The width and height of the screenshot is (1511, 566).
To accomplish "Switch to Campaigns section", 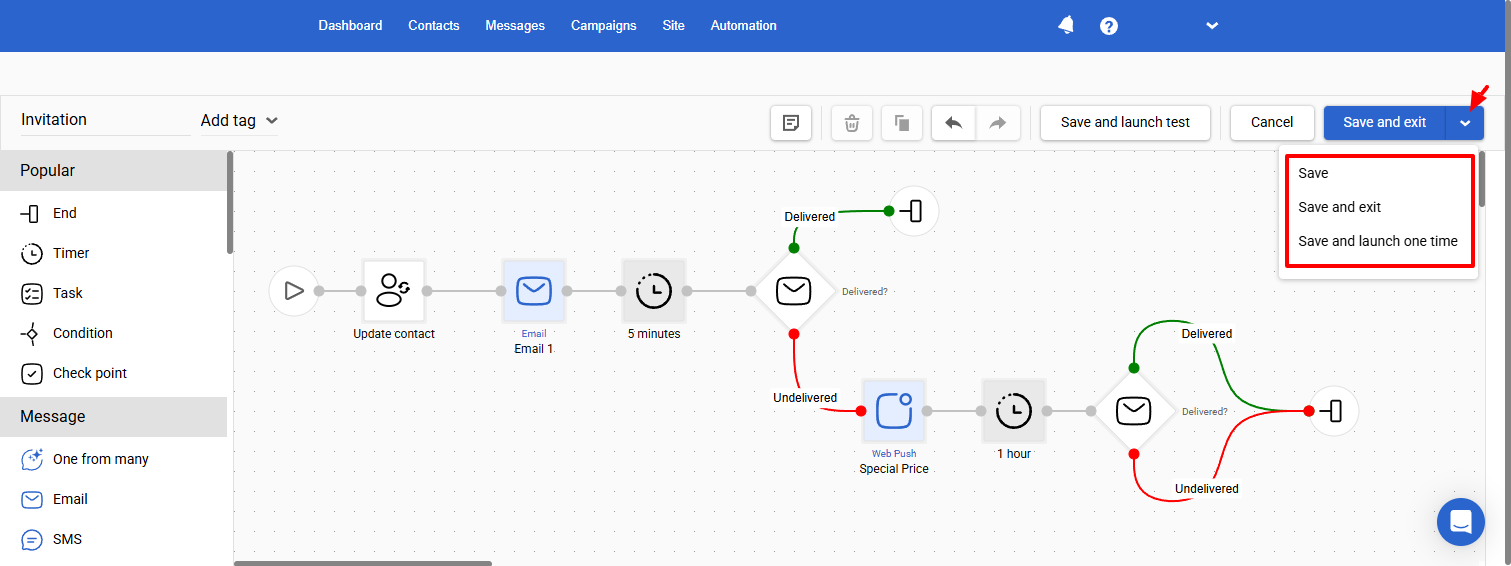I will [604, 26].
